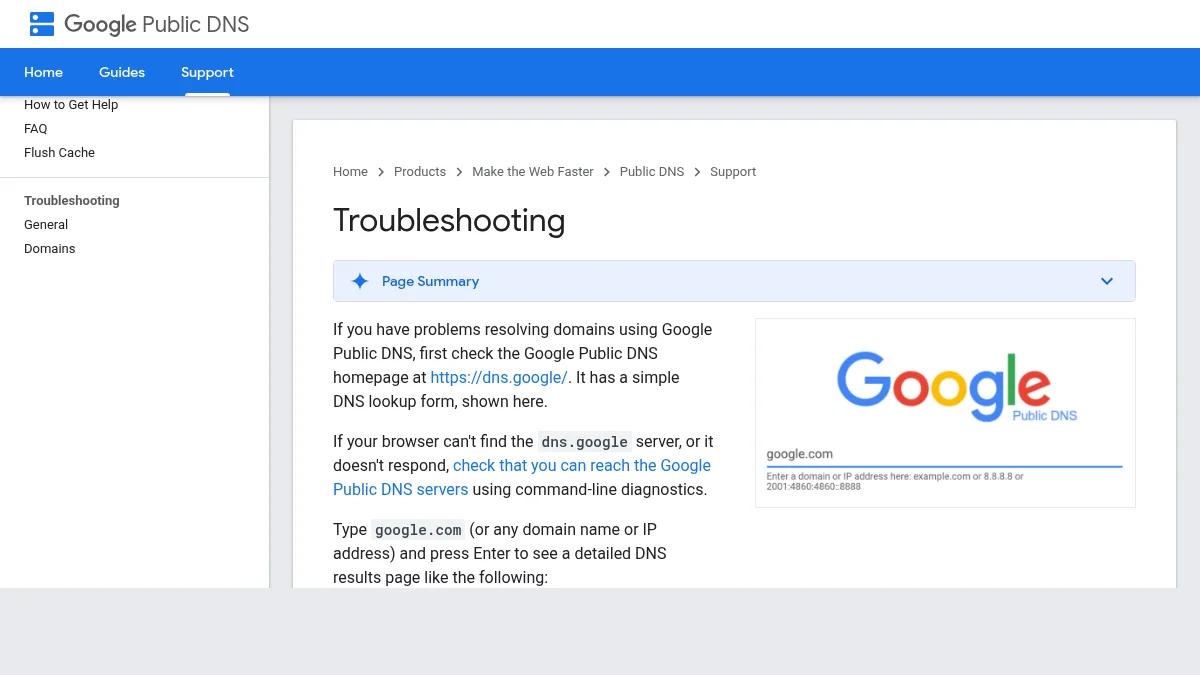The image size is (1200, 675).
Task: Click the Google Public DNS server logo icon
Action: coord(42,24)
